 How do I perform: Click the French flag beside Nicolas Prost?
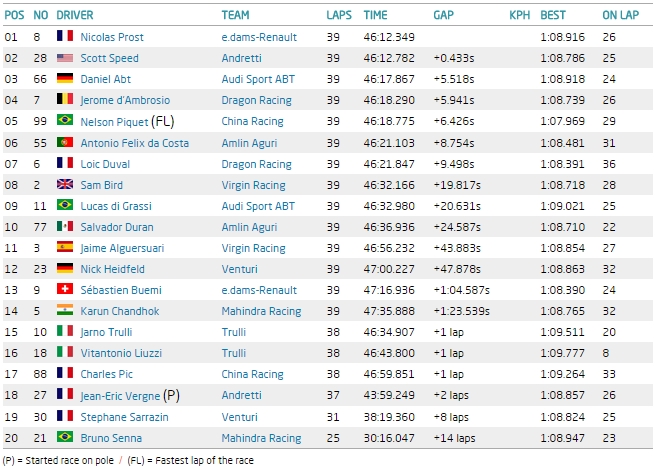[x=65, y=37]
